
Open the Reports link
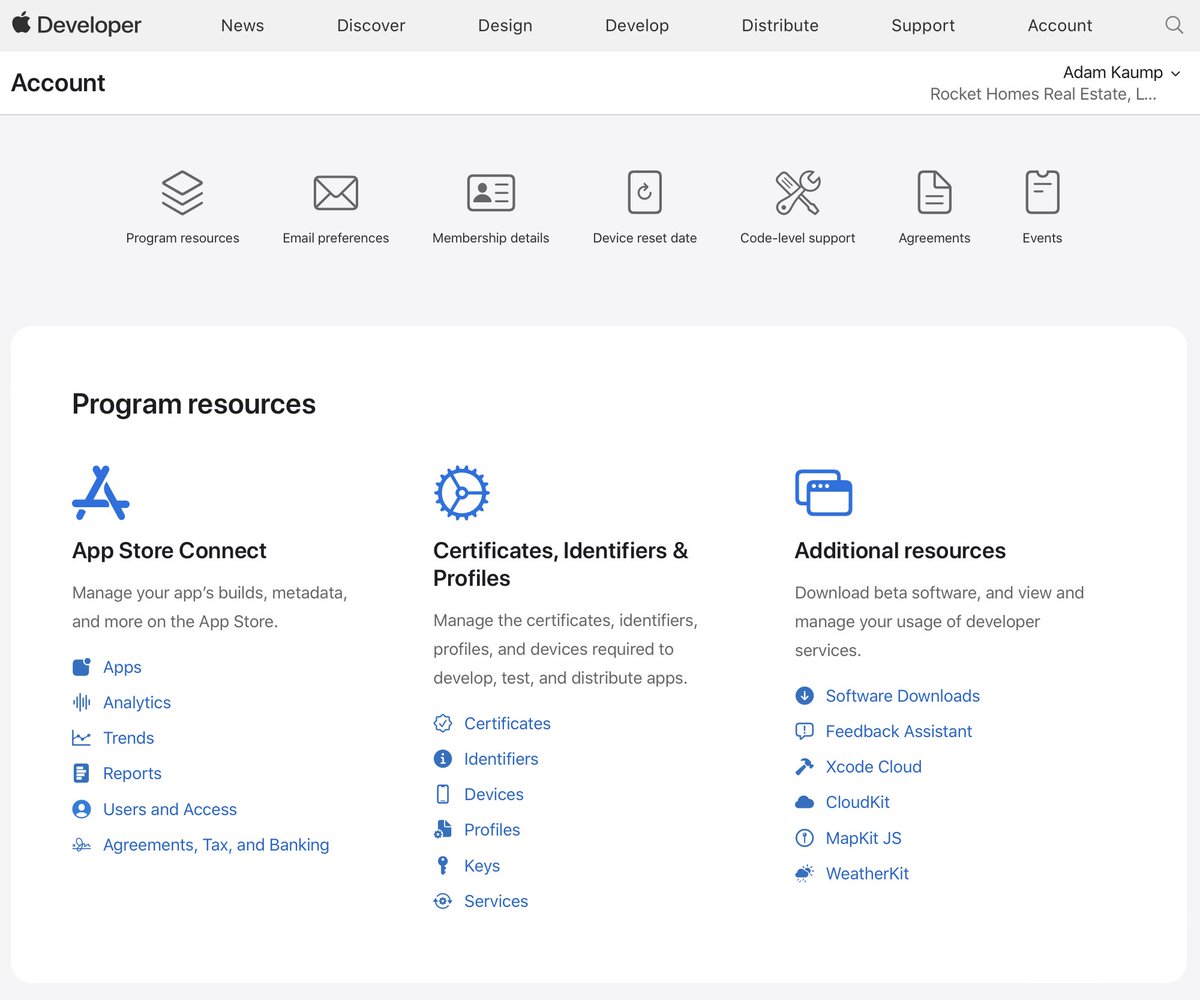click(132, 773)
